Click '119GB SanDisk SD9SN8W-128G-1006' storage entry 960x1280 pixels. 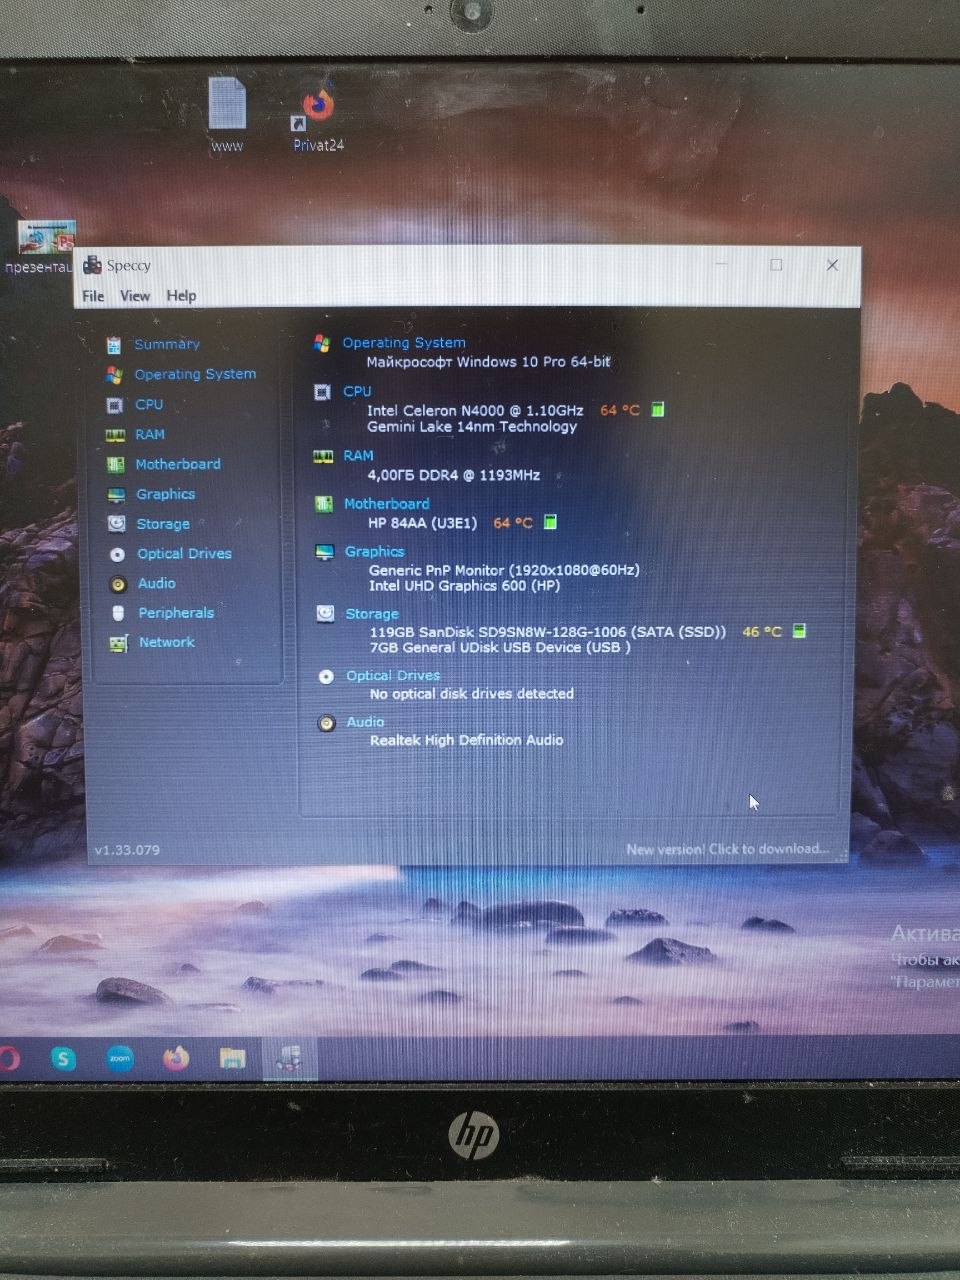[x=548, y=632]
